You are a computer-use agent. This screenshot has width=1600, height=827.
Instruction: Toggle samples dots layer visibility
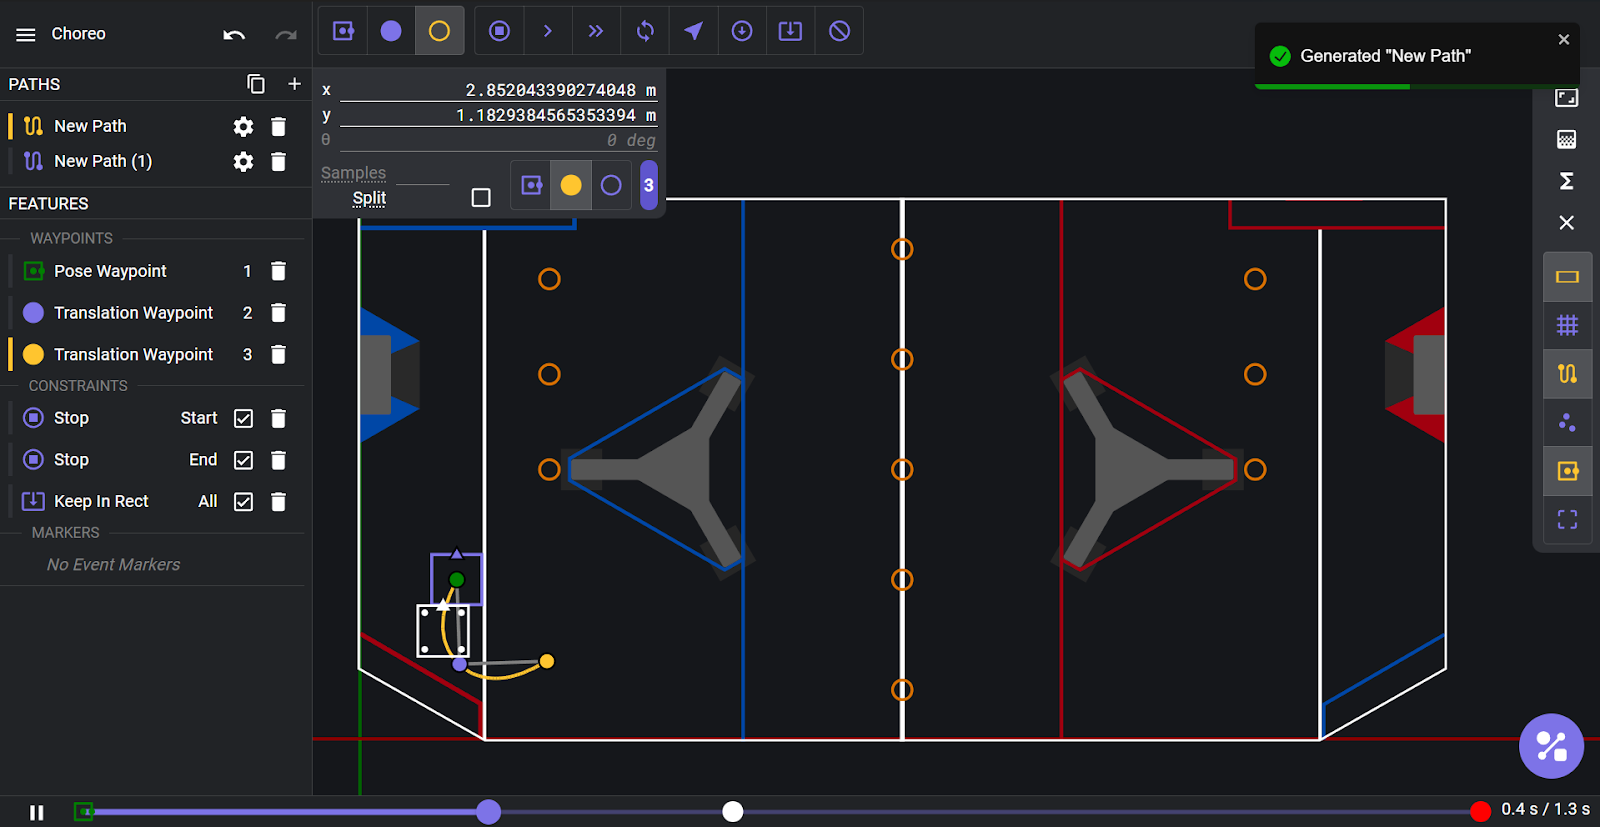[1567, 422]
